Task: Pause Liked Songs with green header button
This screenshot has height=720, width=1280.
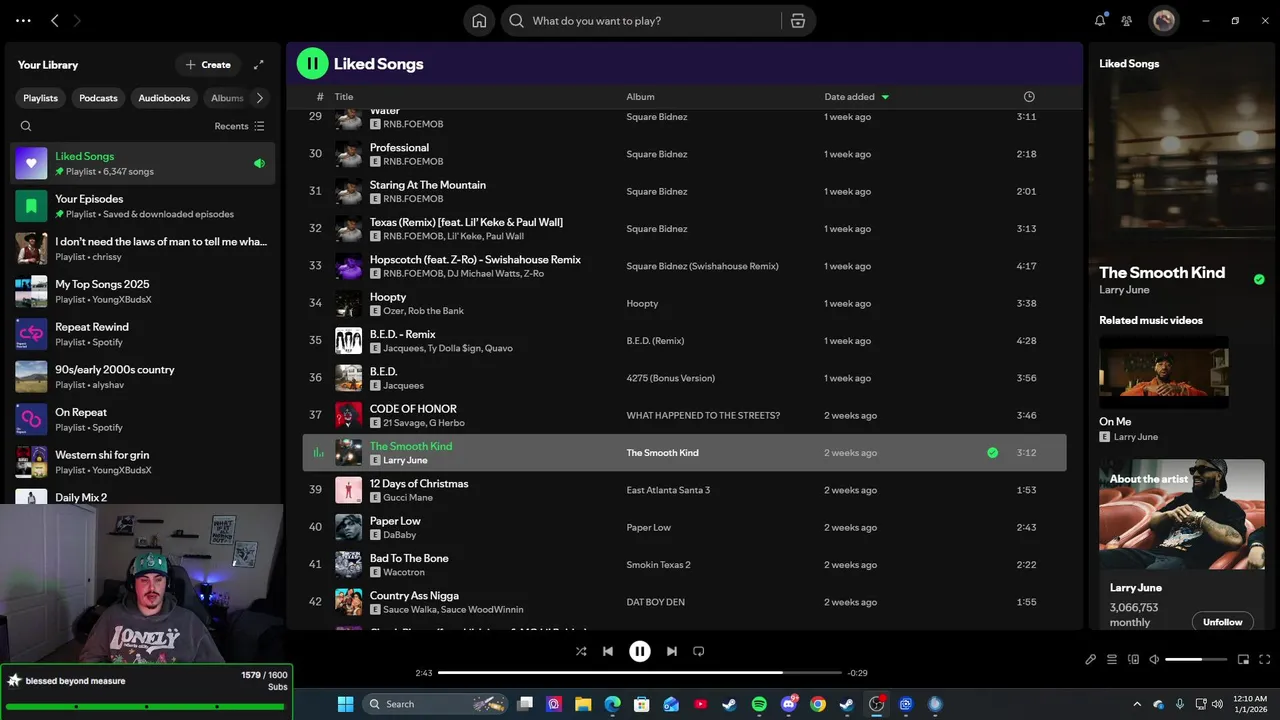Action: point(312,63)
